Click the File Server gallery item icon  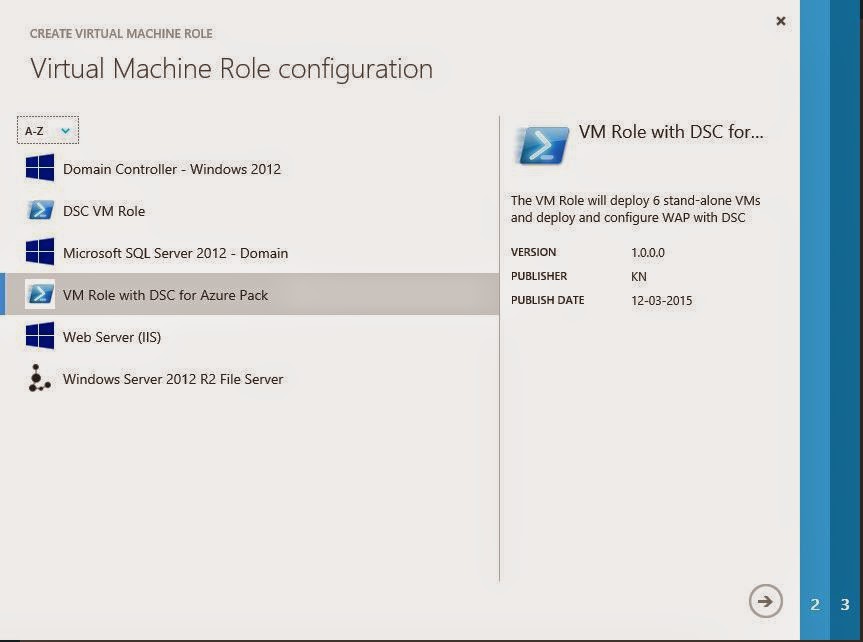pos(40,378)
